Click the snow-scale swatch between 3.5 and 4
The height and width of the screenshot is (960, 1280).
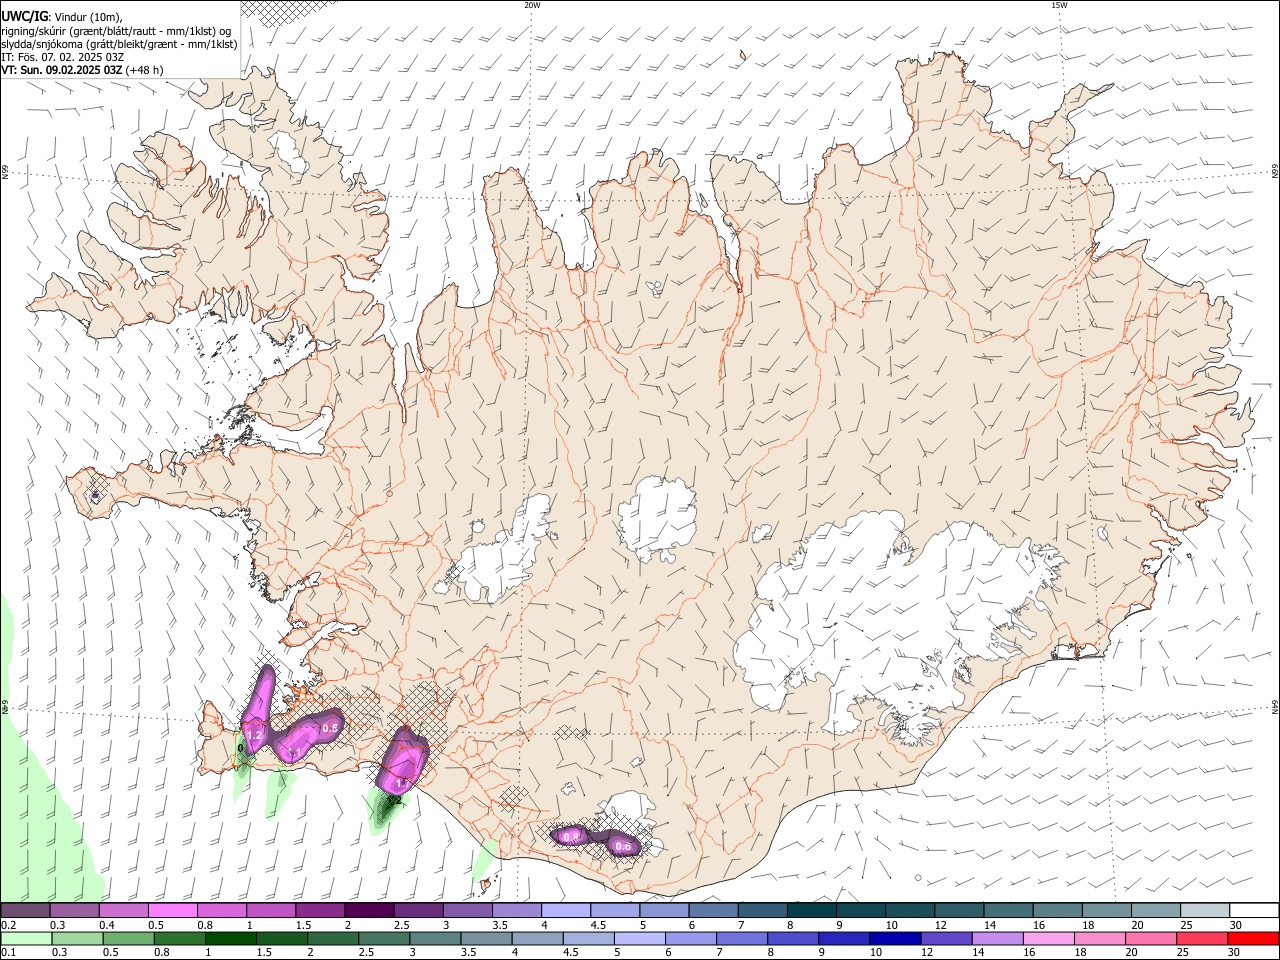(x=516, y=911)
